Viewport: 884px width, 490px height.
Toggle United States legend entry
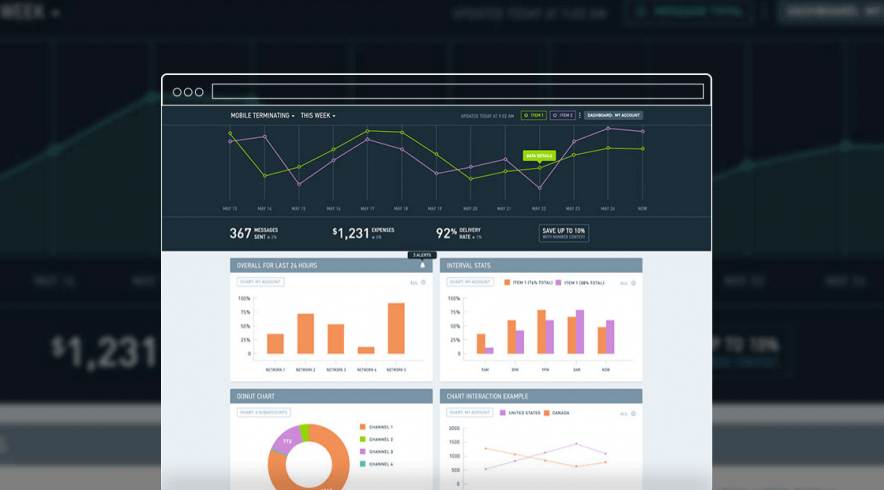520,413
